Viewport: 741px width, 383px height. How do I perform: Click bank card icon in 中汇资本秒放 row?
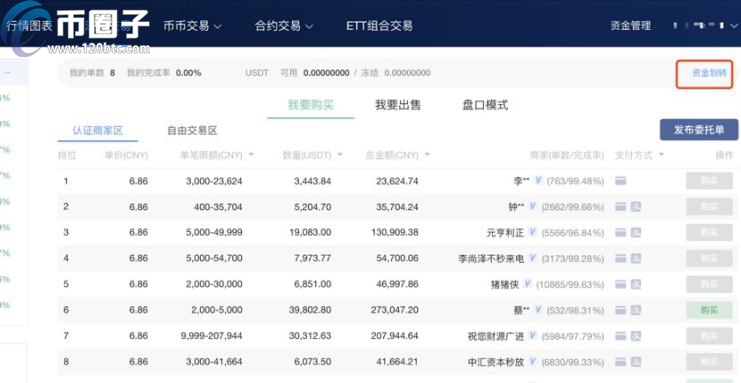pos(620,362)
